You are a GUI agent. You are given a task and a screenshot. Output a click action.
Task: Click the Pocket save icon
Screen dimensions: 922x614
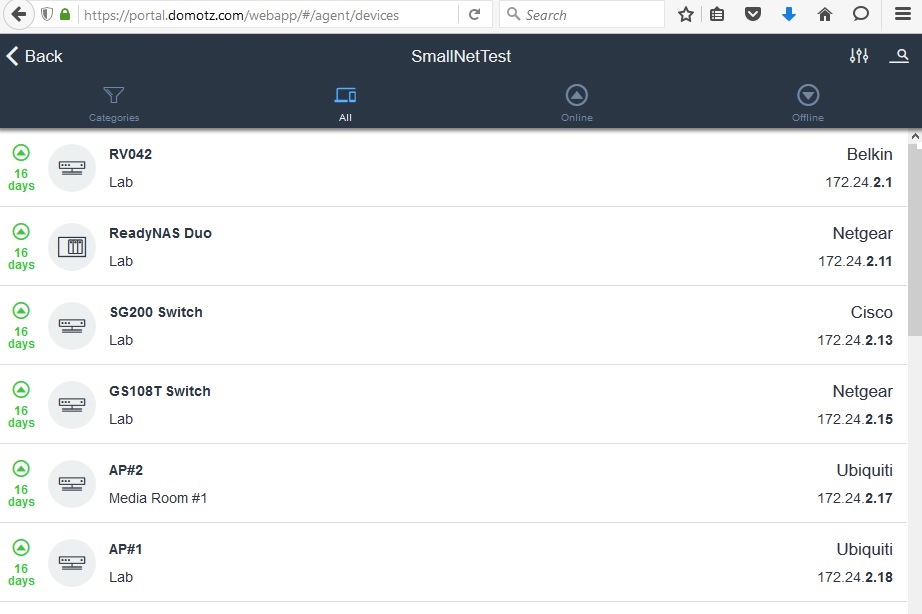point(753,14)
